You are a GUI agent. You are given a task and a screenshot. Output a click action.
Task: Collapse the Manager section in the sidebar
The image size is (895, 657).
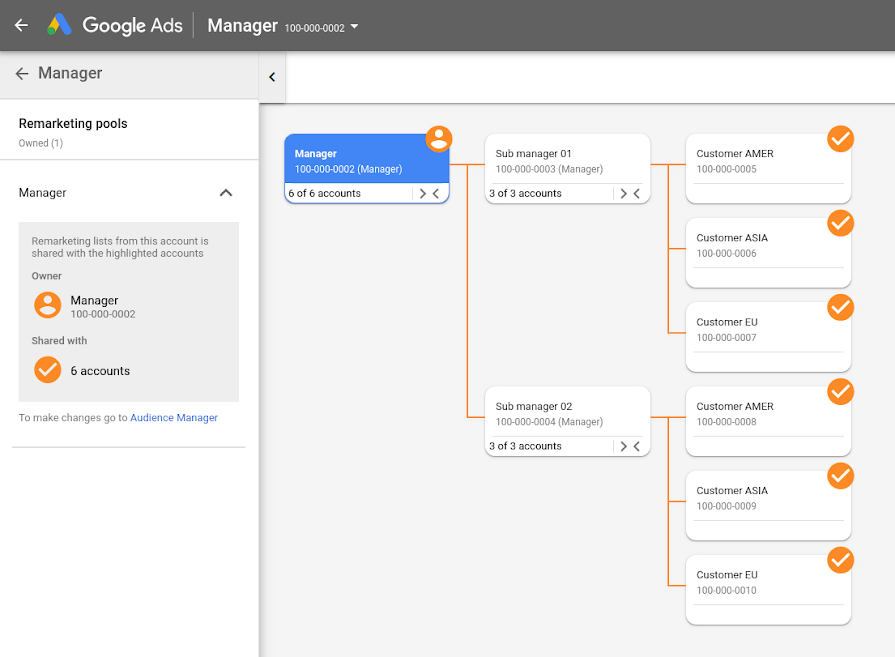point(226,193)
